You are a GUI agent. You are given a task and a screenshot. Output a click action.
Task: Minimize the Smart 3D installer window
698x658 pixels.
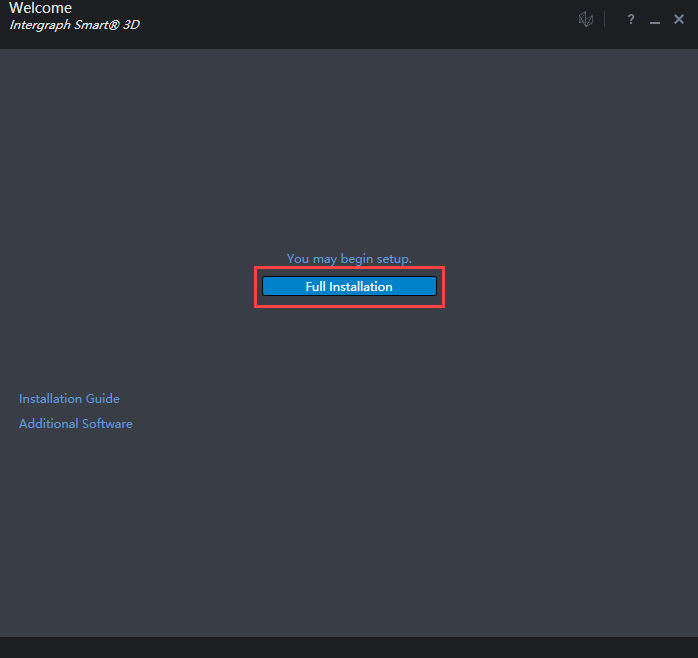(x=654, y=21)
